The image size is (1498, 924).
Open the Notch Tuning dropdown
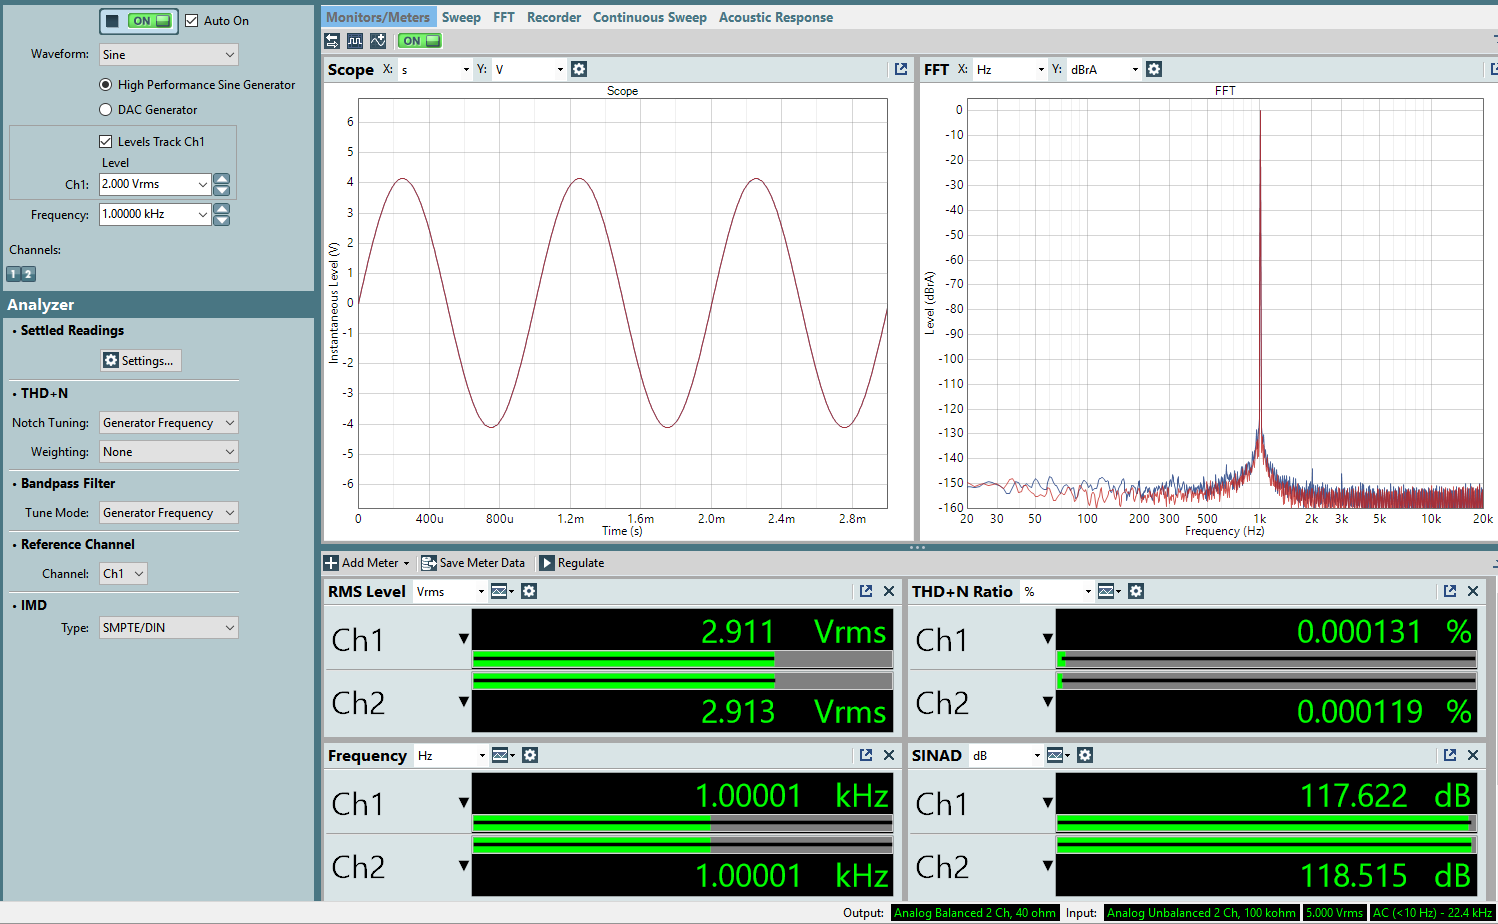(x=169, y=423)
